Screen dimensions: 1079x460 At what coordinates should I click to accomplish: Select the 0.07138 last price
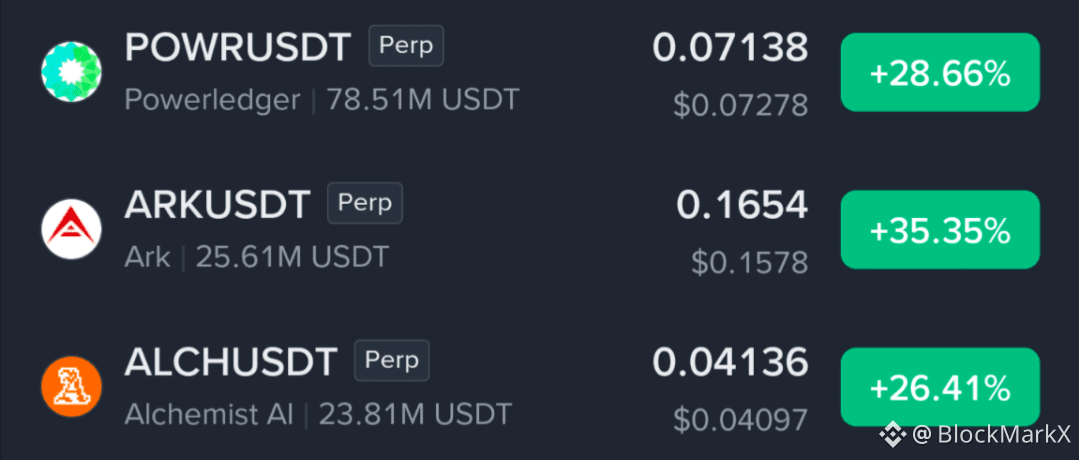pos(730,48)
